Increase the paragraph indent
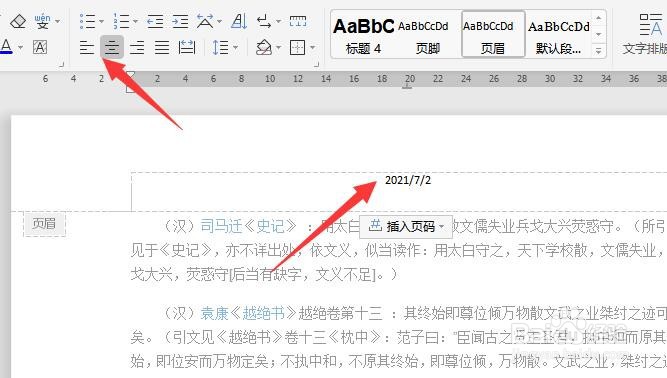This screenshot has width=667, height=378. coord(180,21)
